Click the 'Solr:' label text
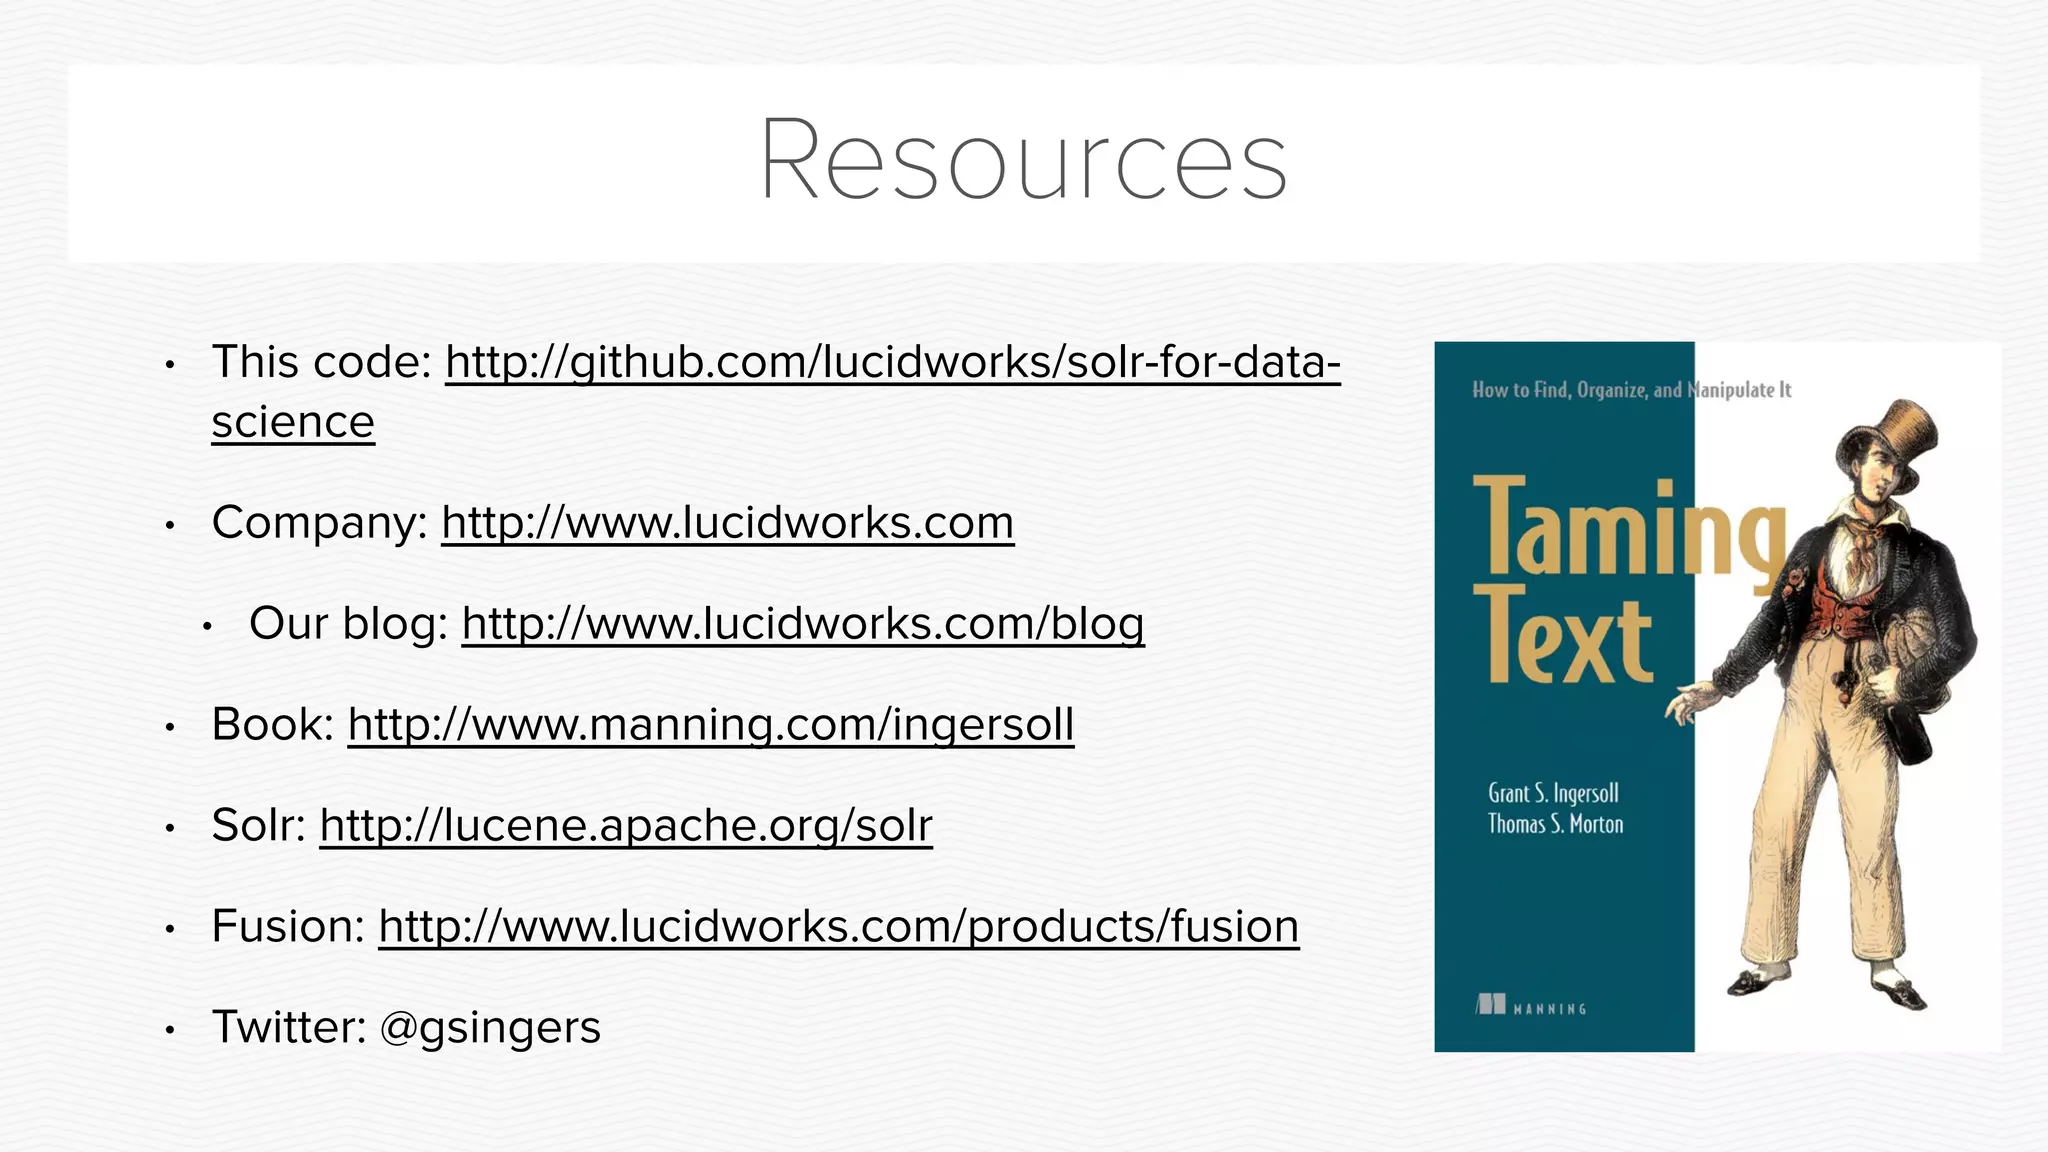2048x1152 pixels. 259,826
